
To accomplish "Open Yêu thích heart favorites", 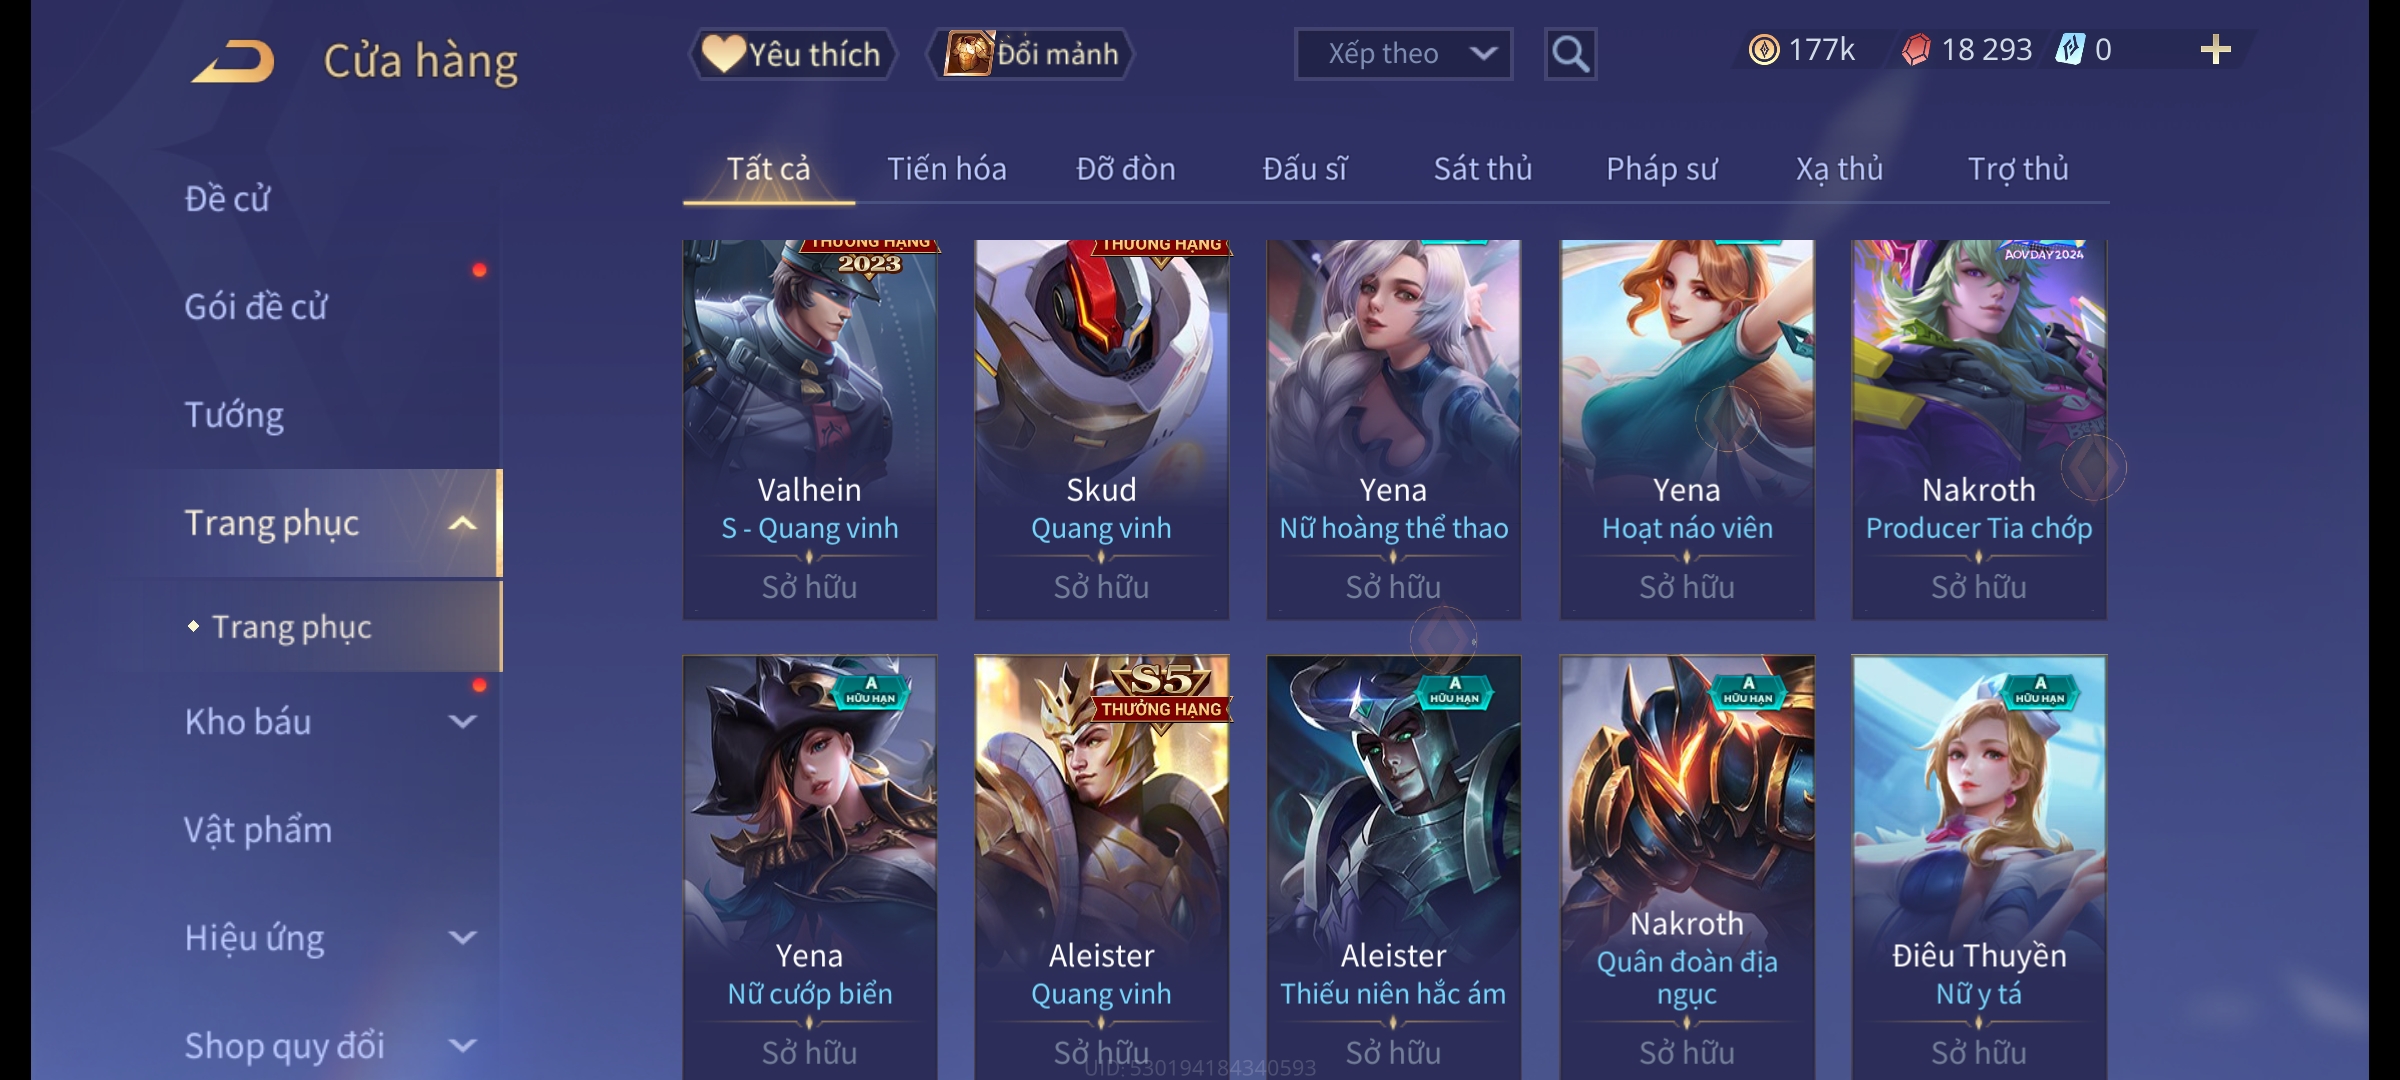I will click(x=793, y=54).
